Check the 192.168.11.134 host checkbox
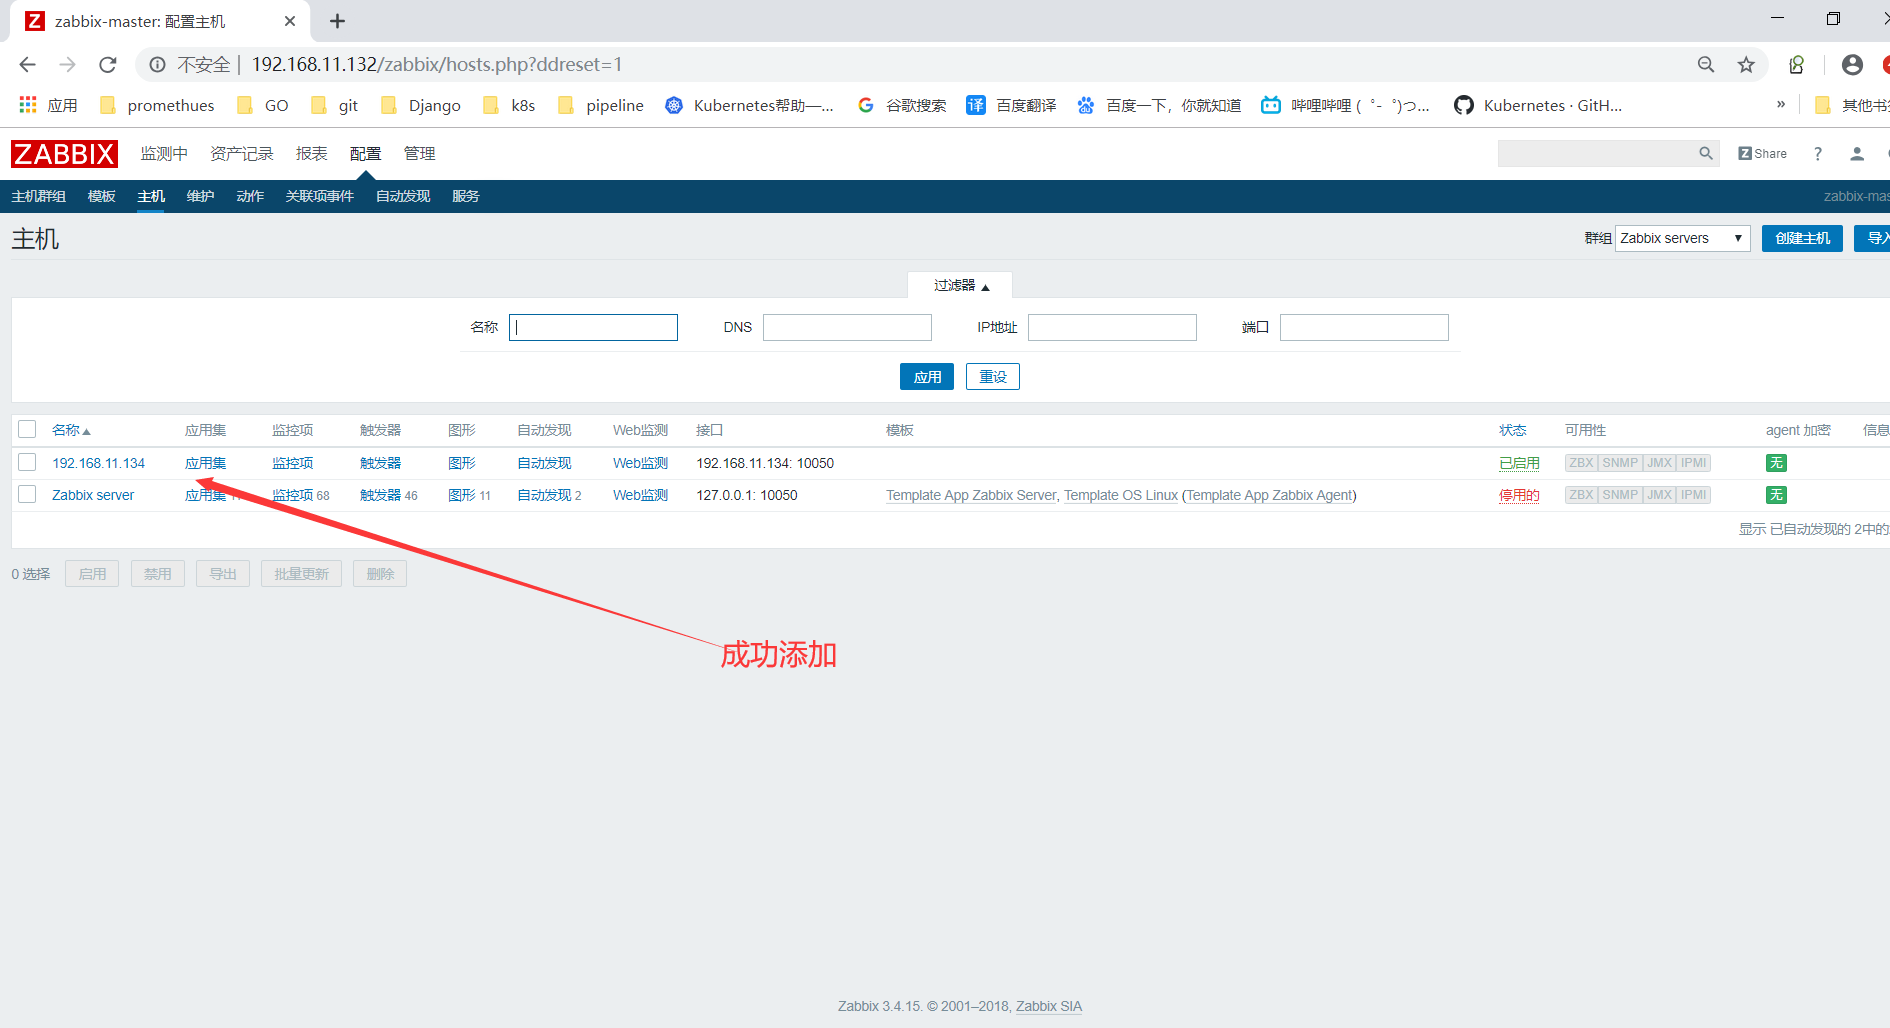The width and height of the screenshot is (1890, 1028). (27, 462)
